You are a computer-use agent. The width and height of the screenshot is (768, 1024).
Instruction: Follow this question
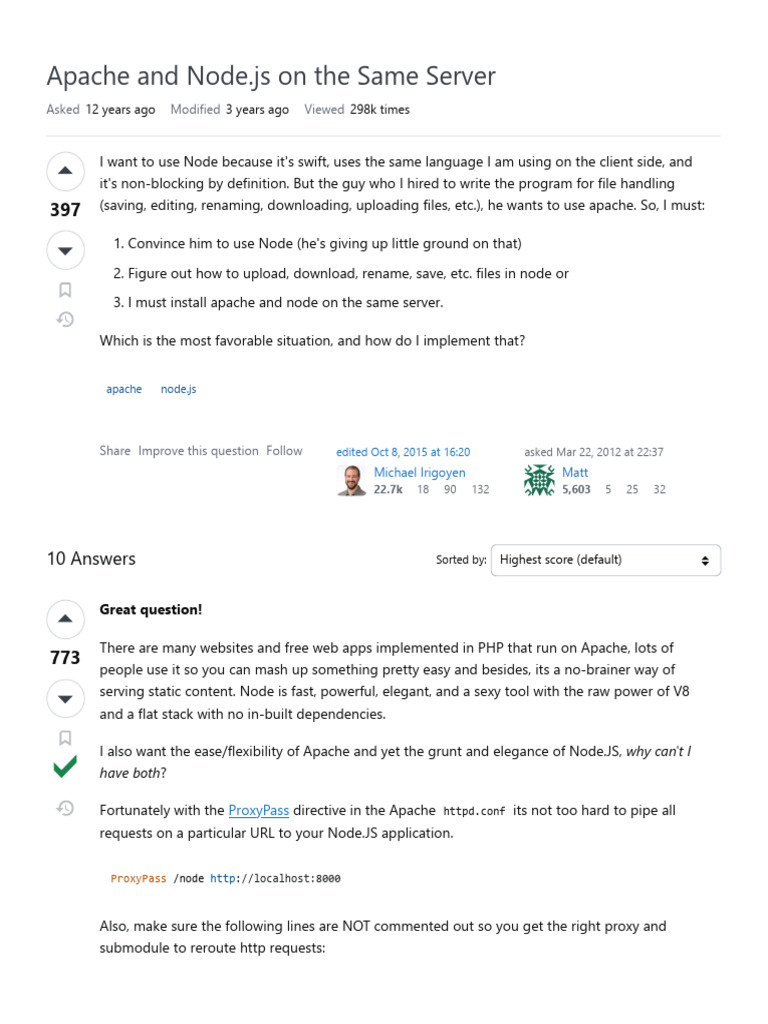(284, 451)
